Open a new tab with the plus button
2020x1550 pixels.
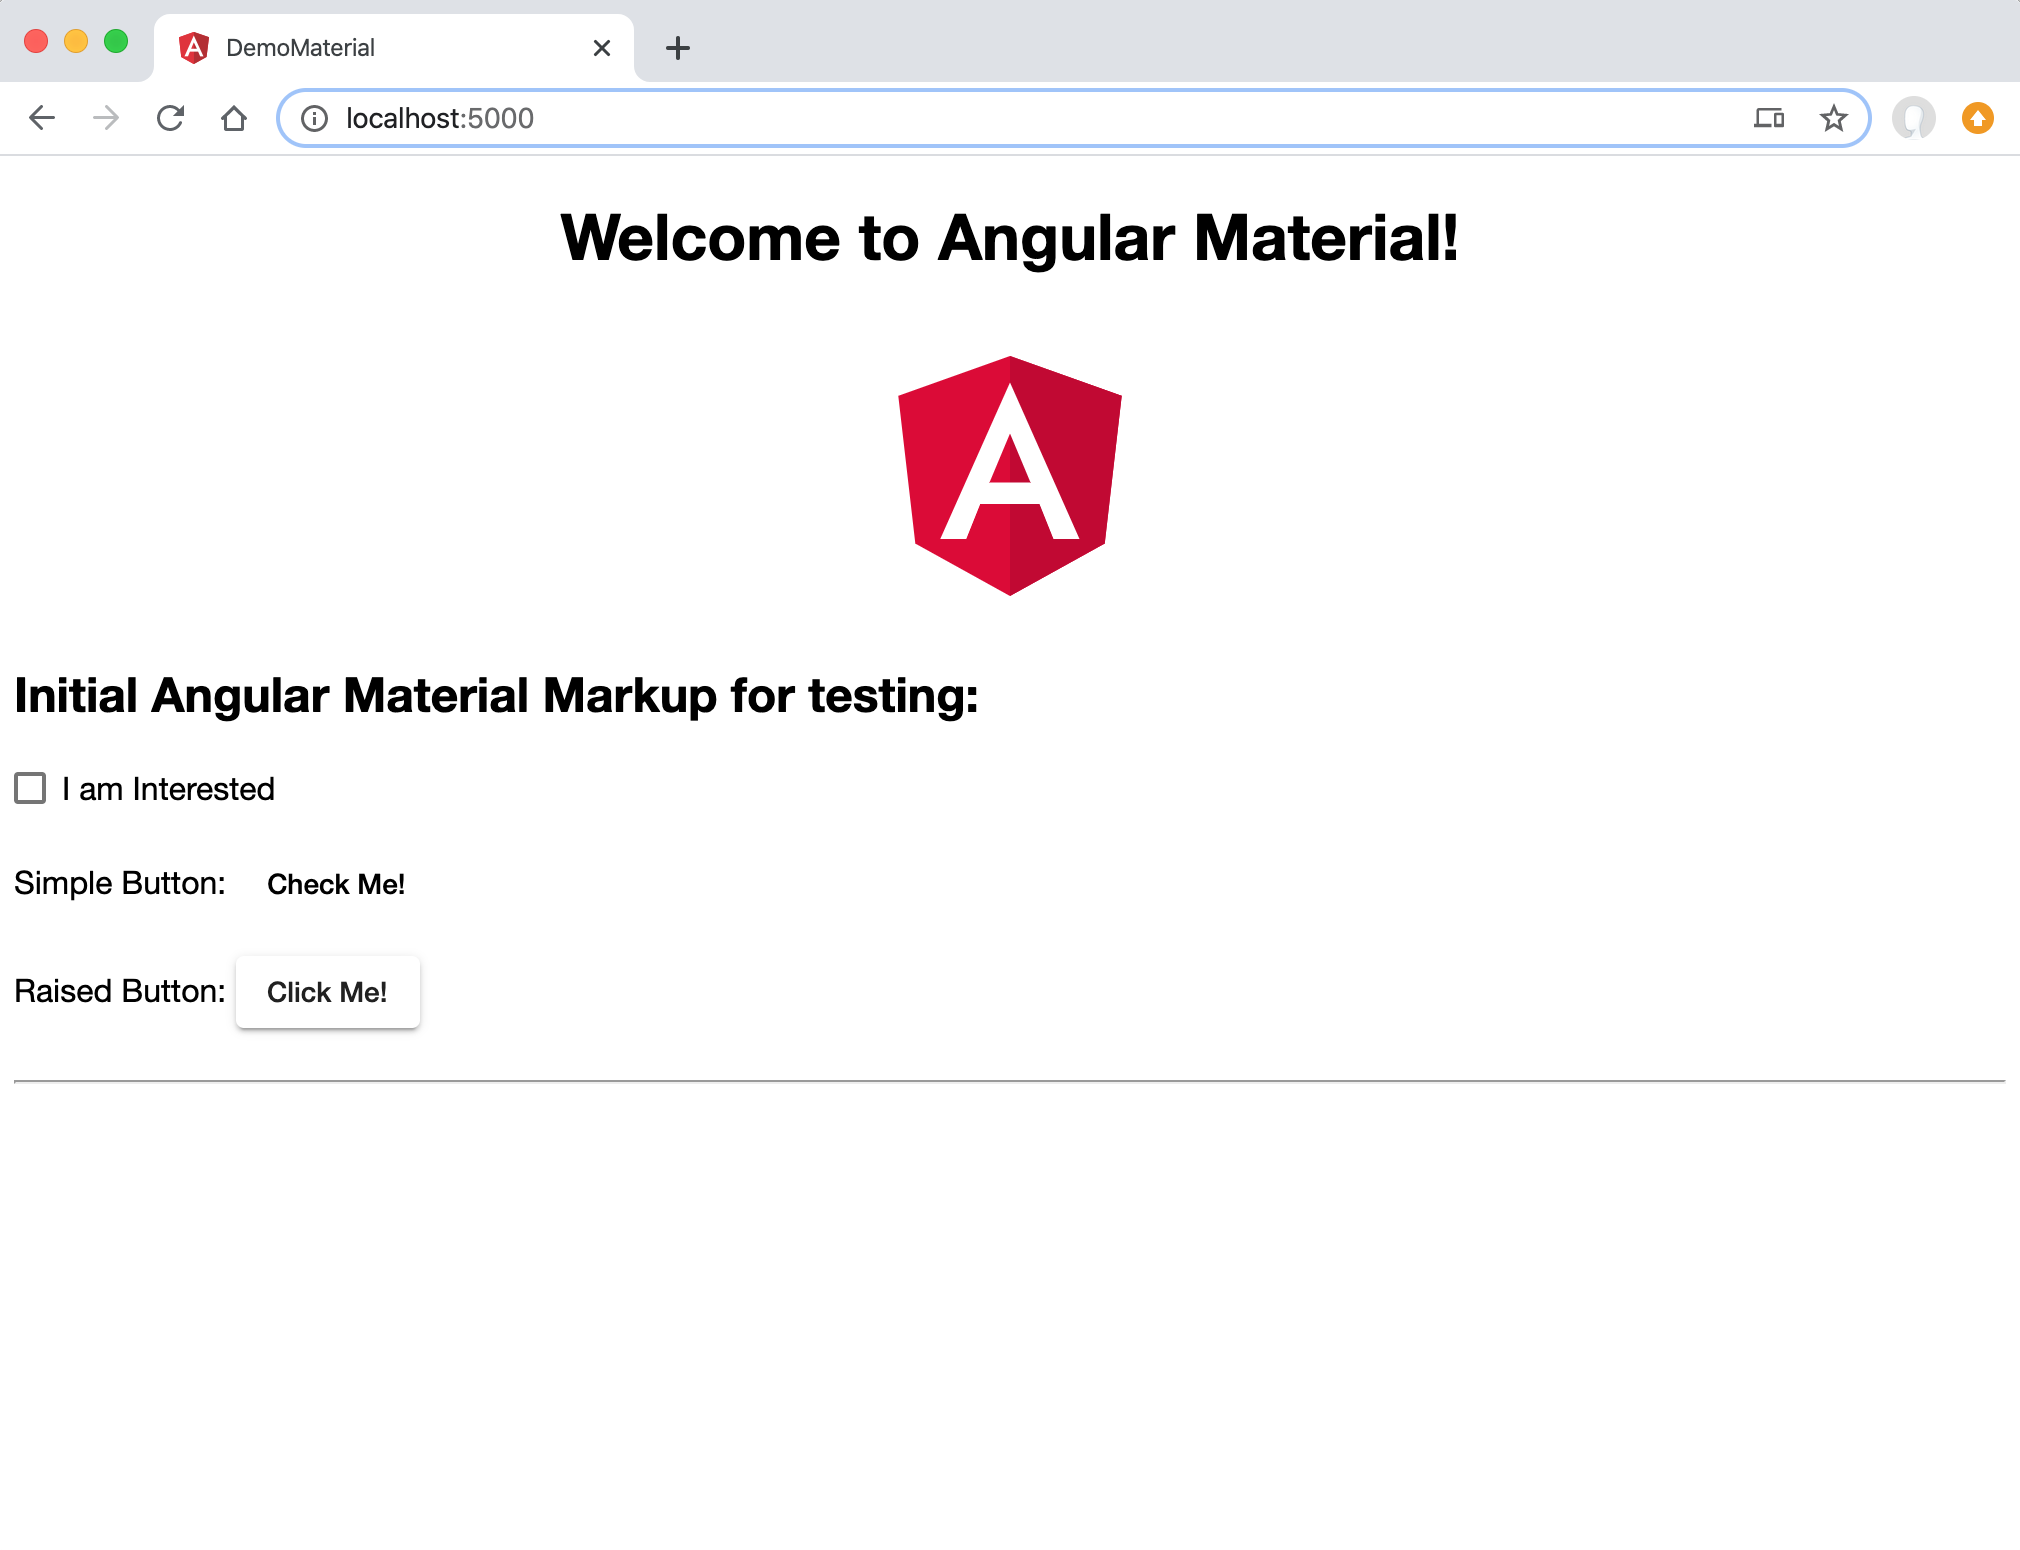point(678,48)
